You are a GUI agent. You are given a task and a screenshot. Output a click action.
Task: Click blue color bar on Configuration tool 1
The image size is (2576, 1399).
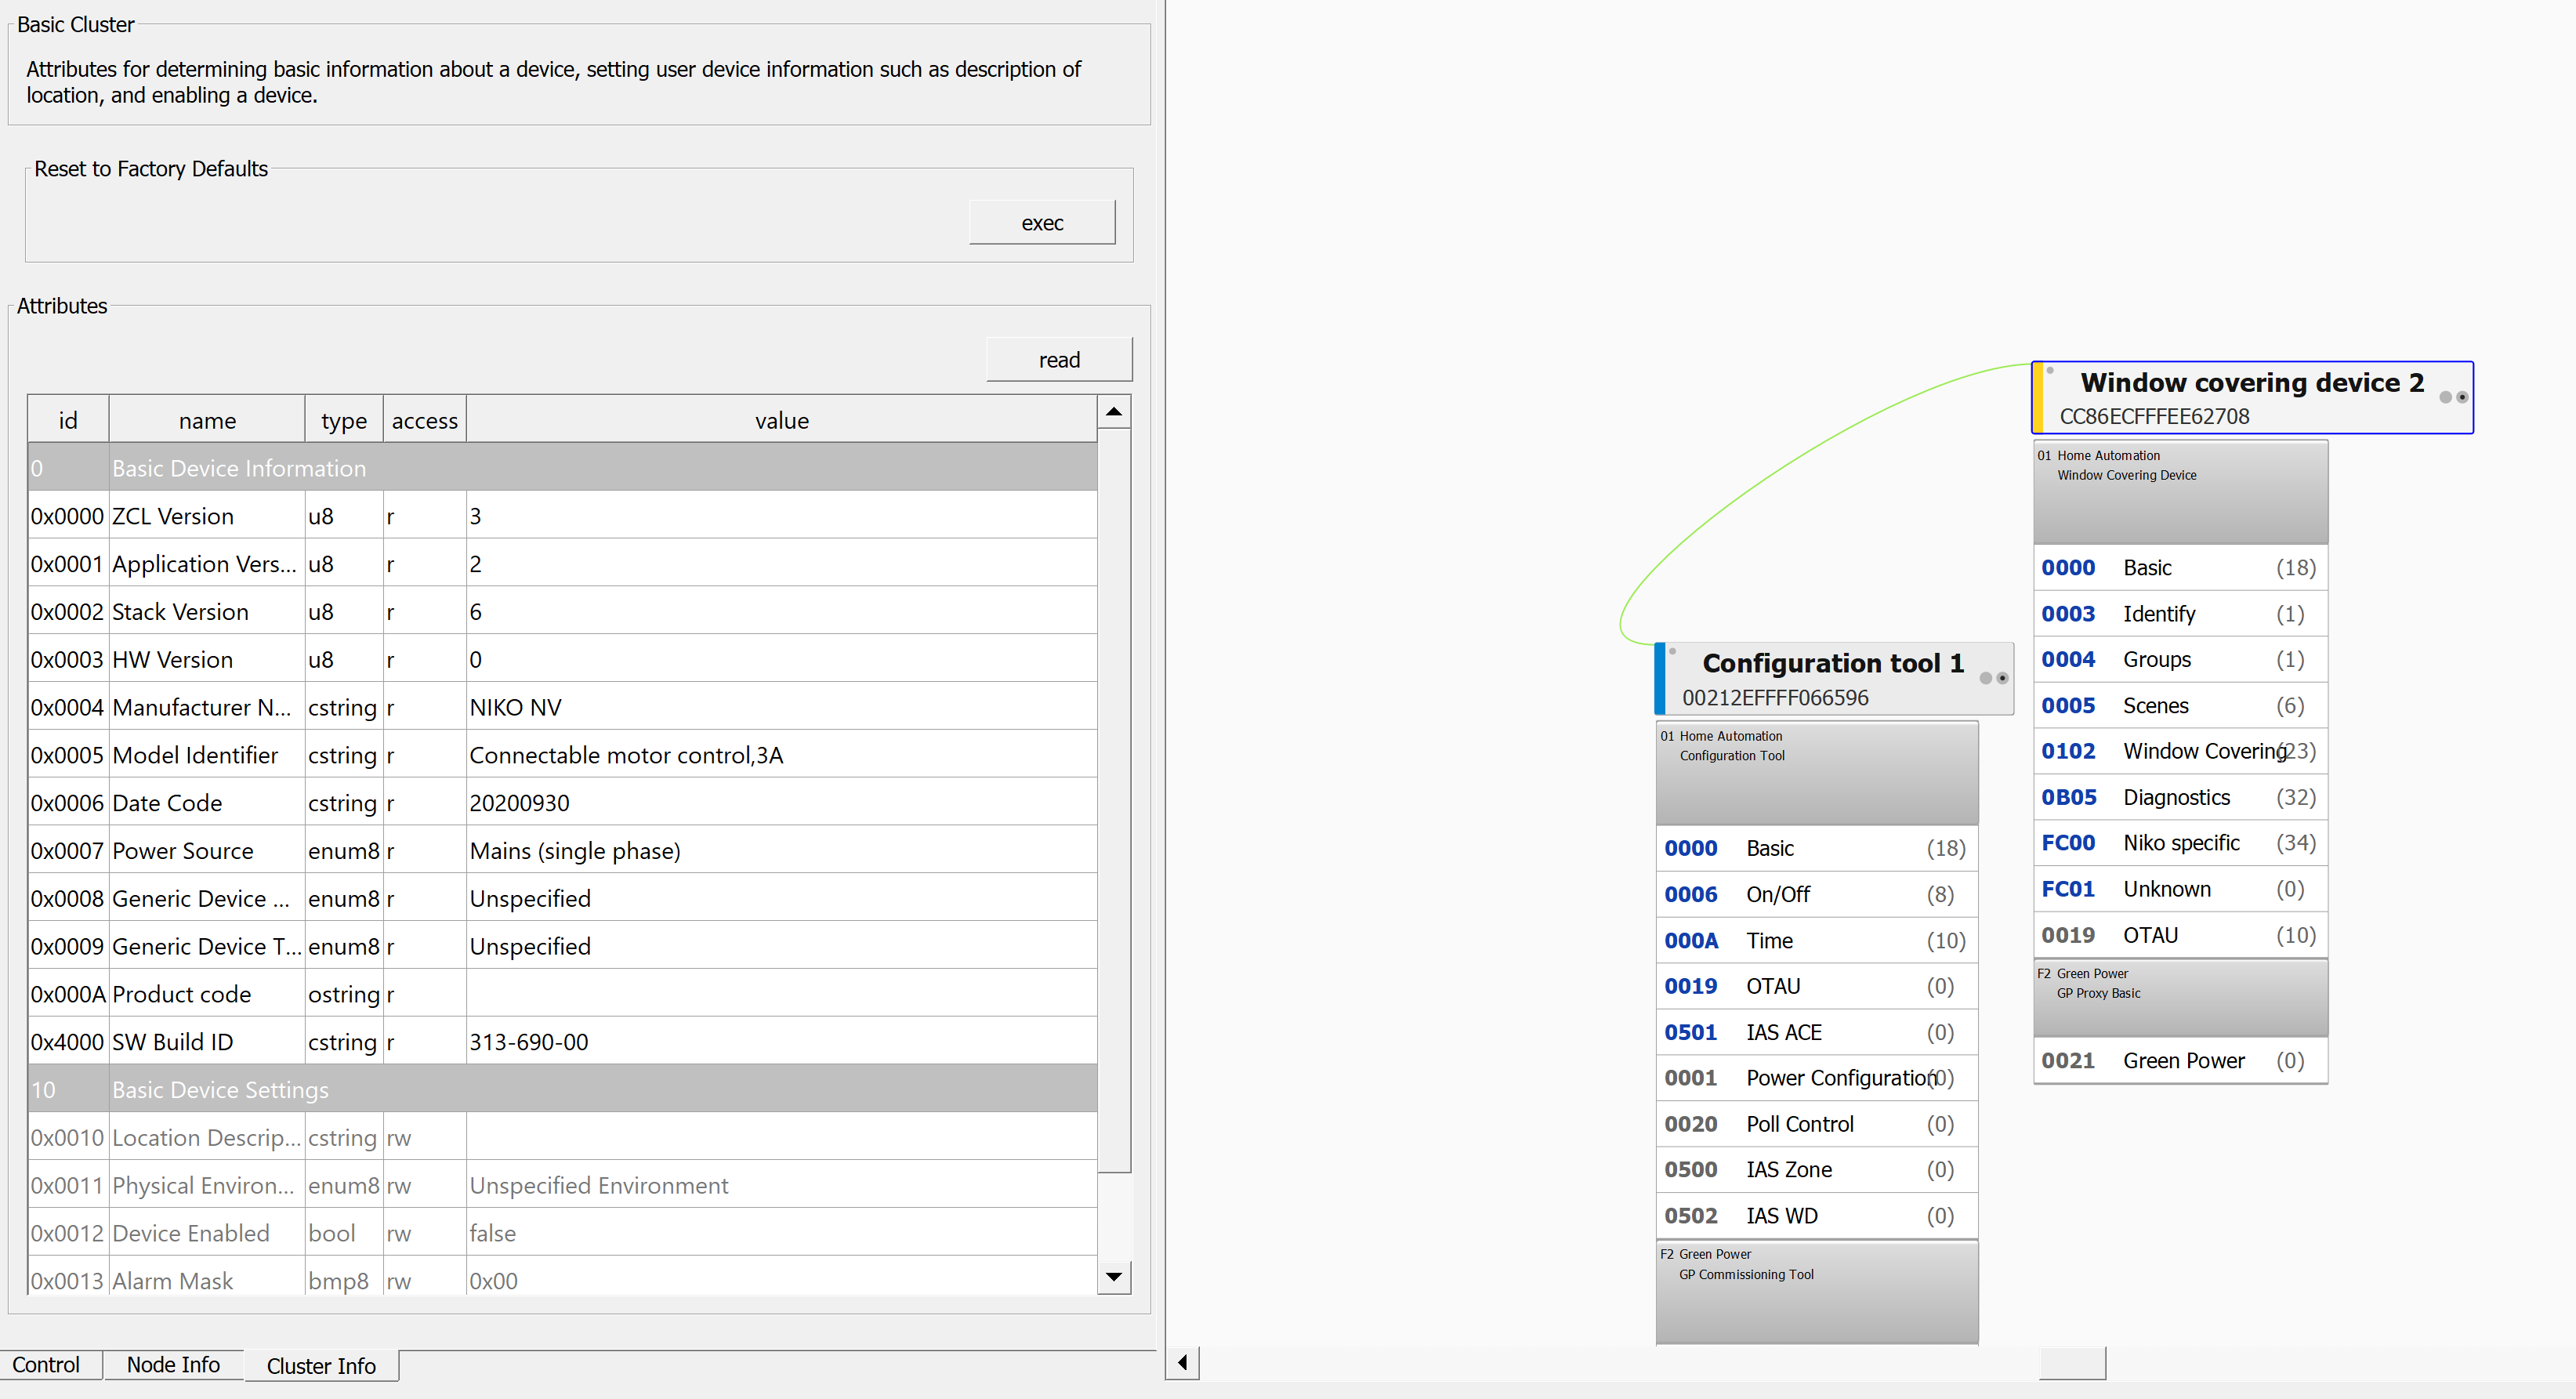point(1660,678)
